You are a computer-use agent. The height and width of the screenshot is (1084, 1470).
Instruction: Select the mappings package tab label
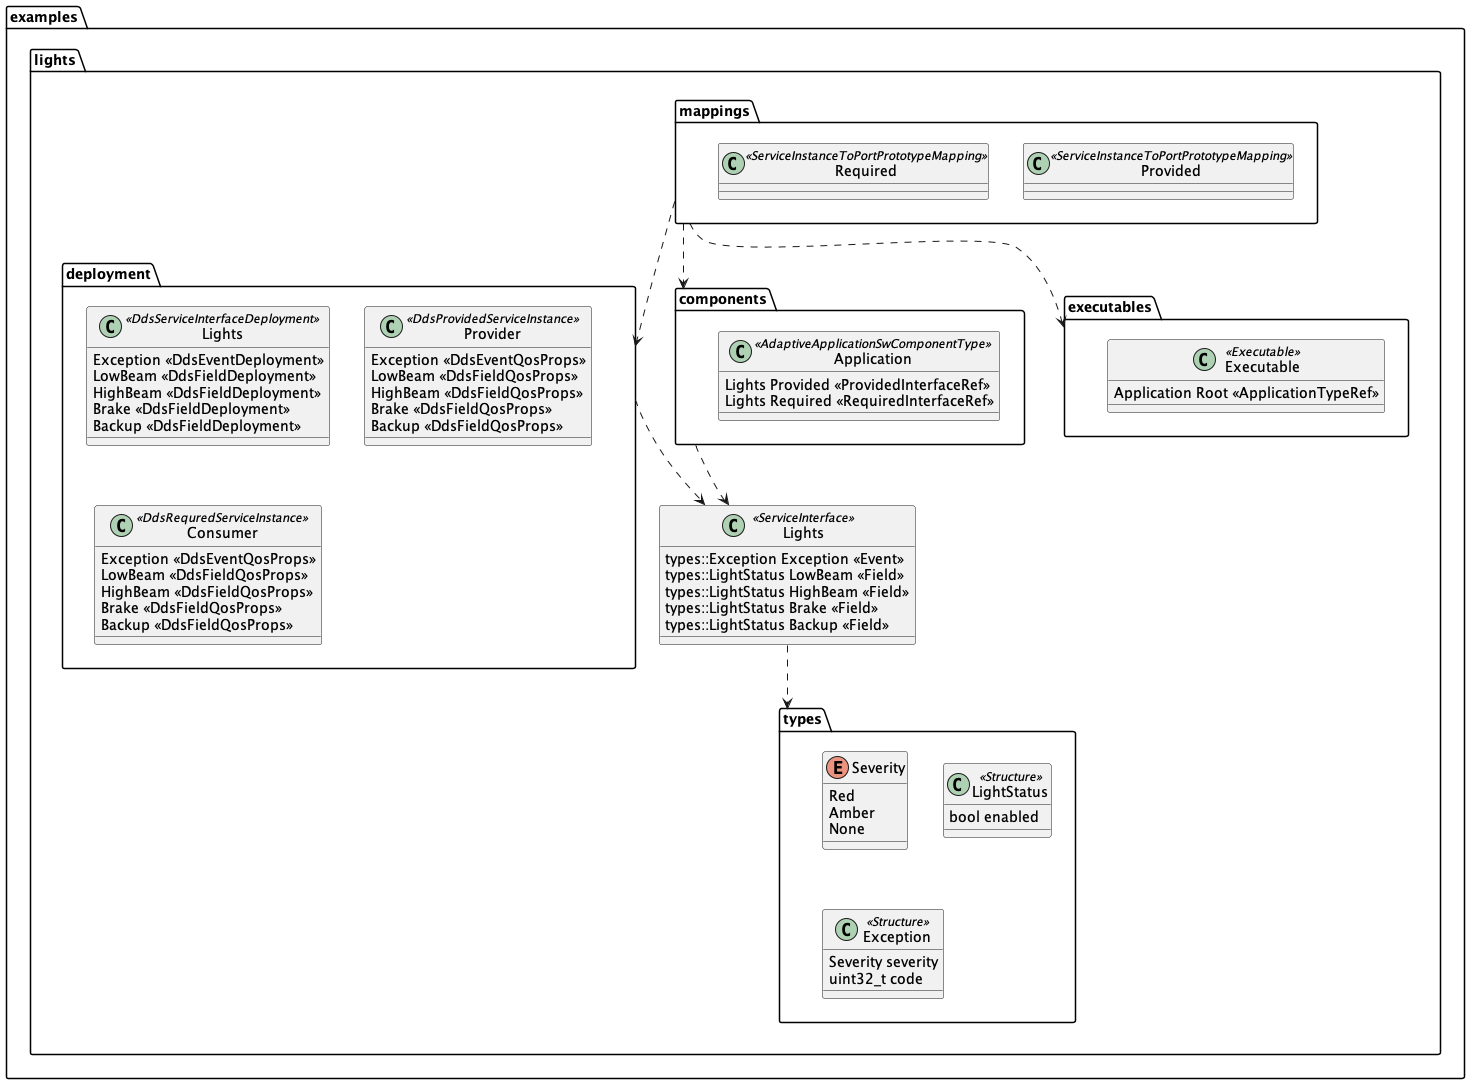(x=714, y=111)
